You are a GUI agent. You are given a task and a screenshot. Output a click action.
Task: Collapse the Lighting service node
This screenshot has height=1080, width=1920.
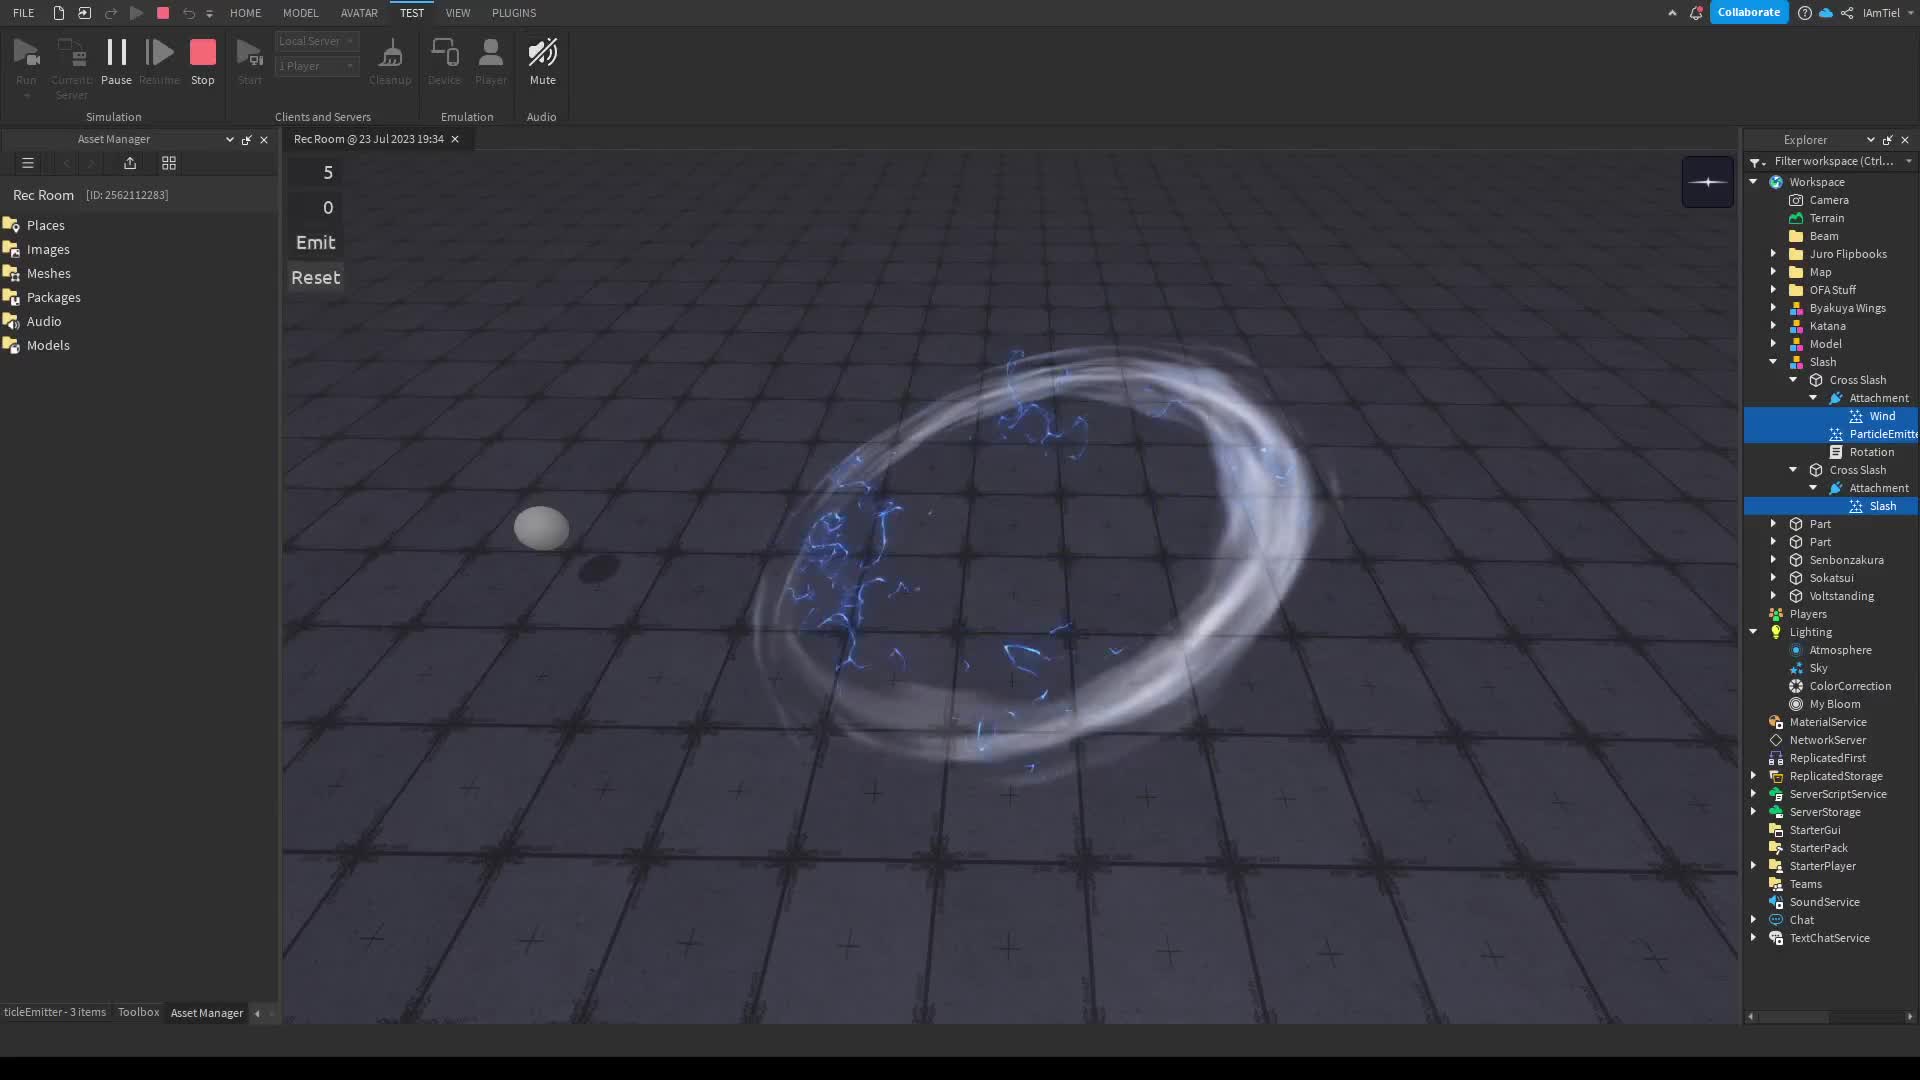tap(1753, 632)
